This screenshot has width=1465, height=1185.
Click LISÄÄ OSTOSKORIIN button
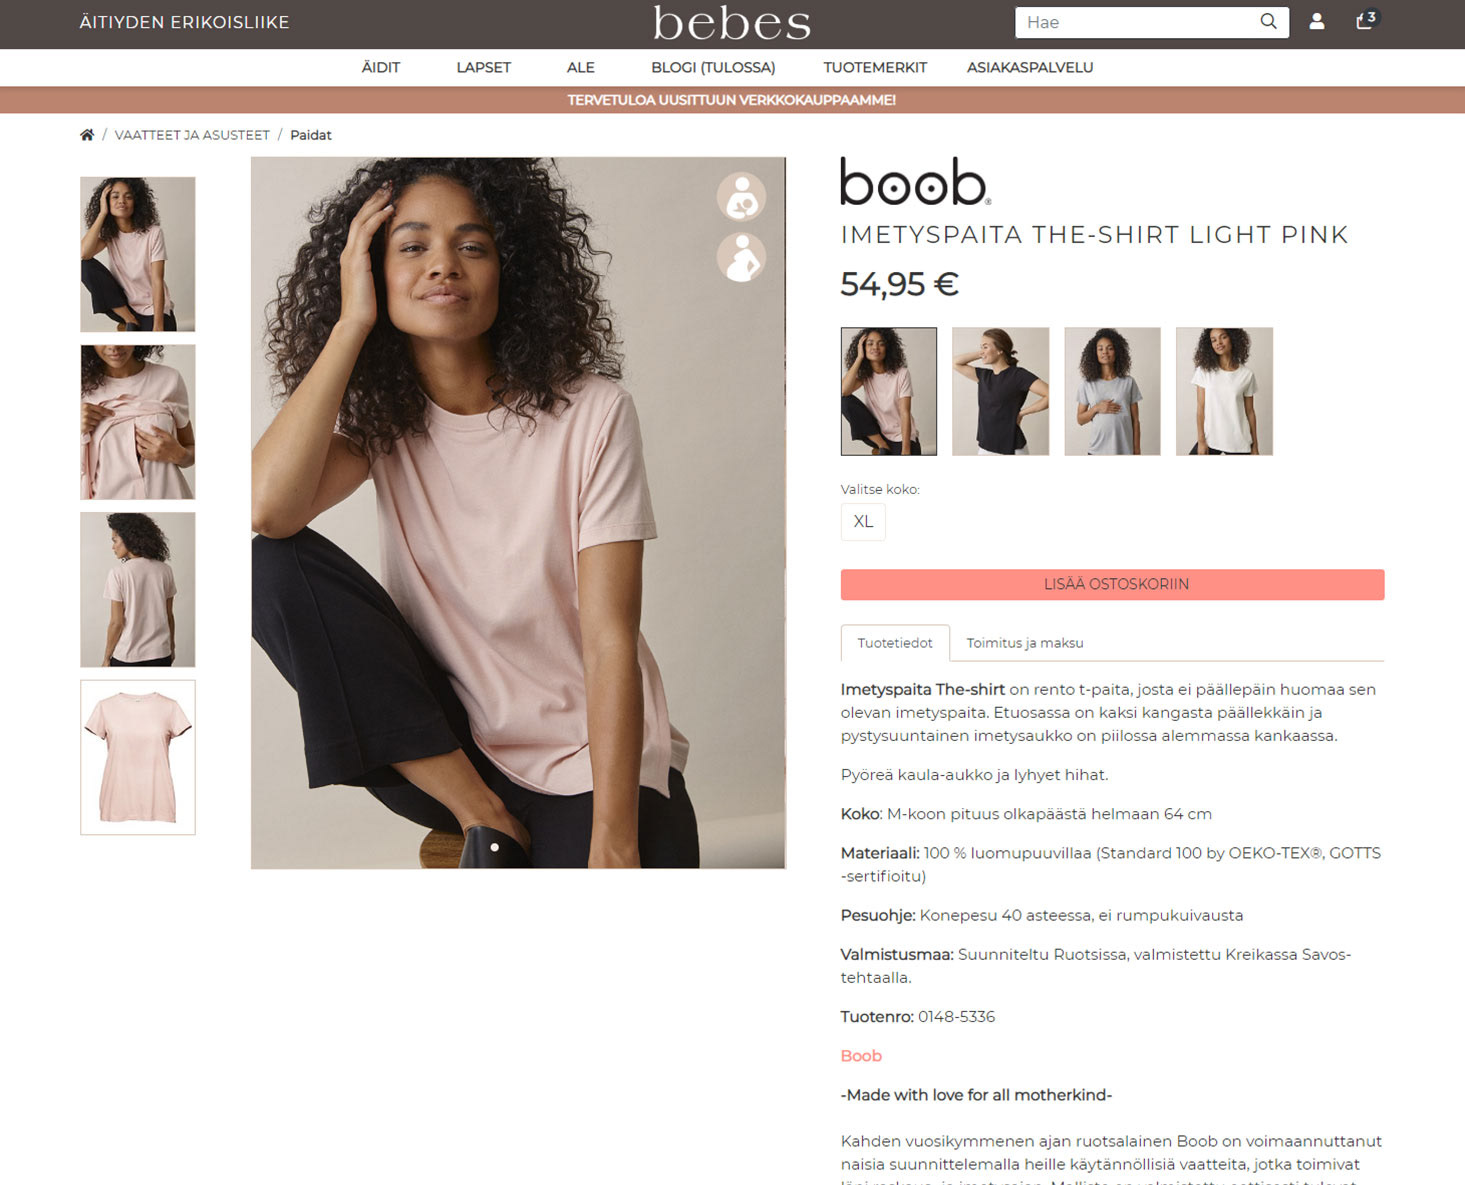click(1112, 584)
